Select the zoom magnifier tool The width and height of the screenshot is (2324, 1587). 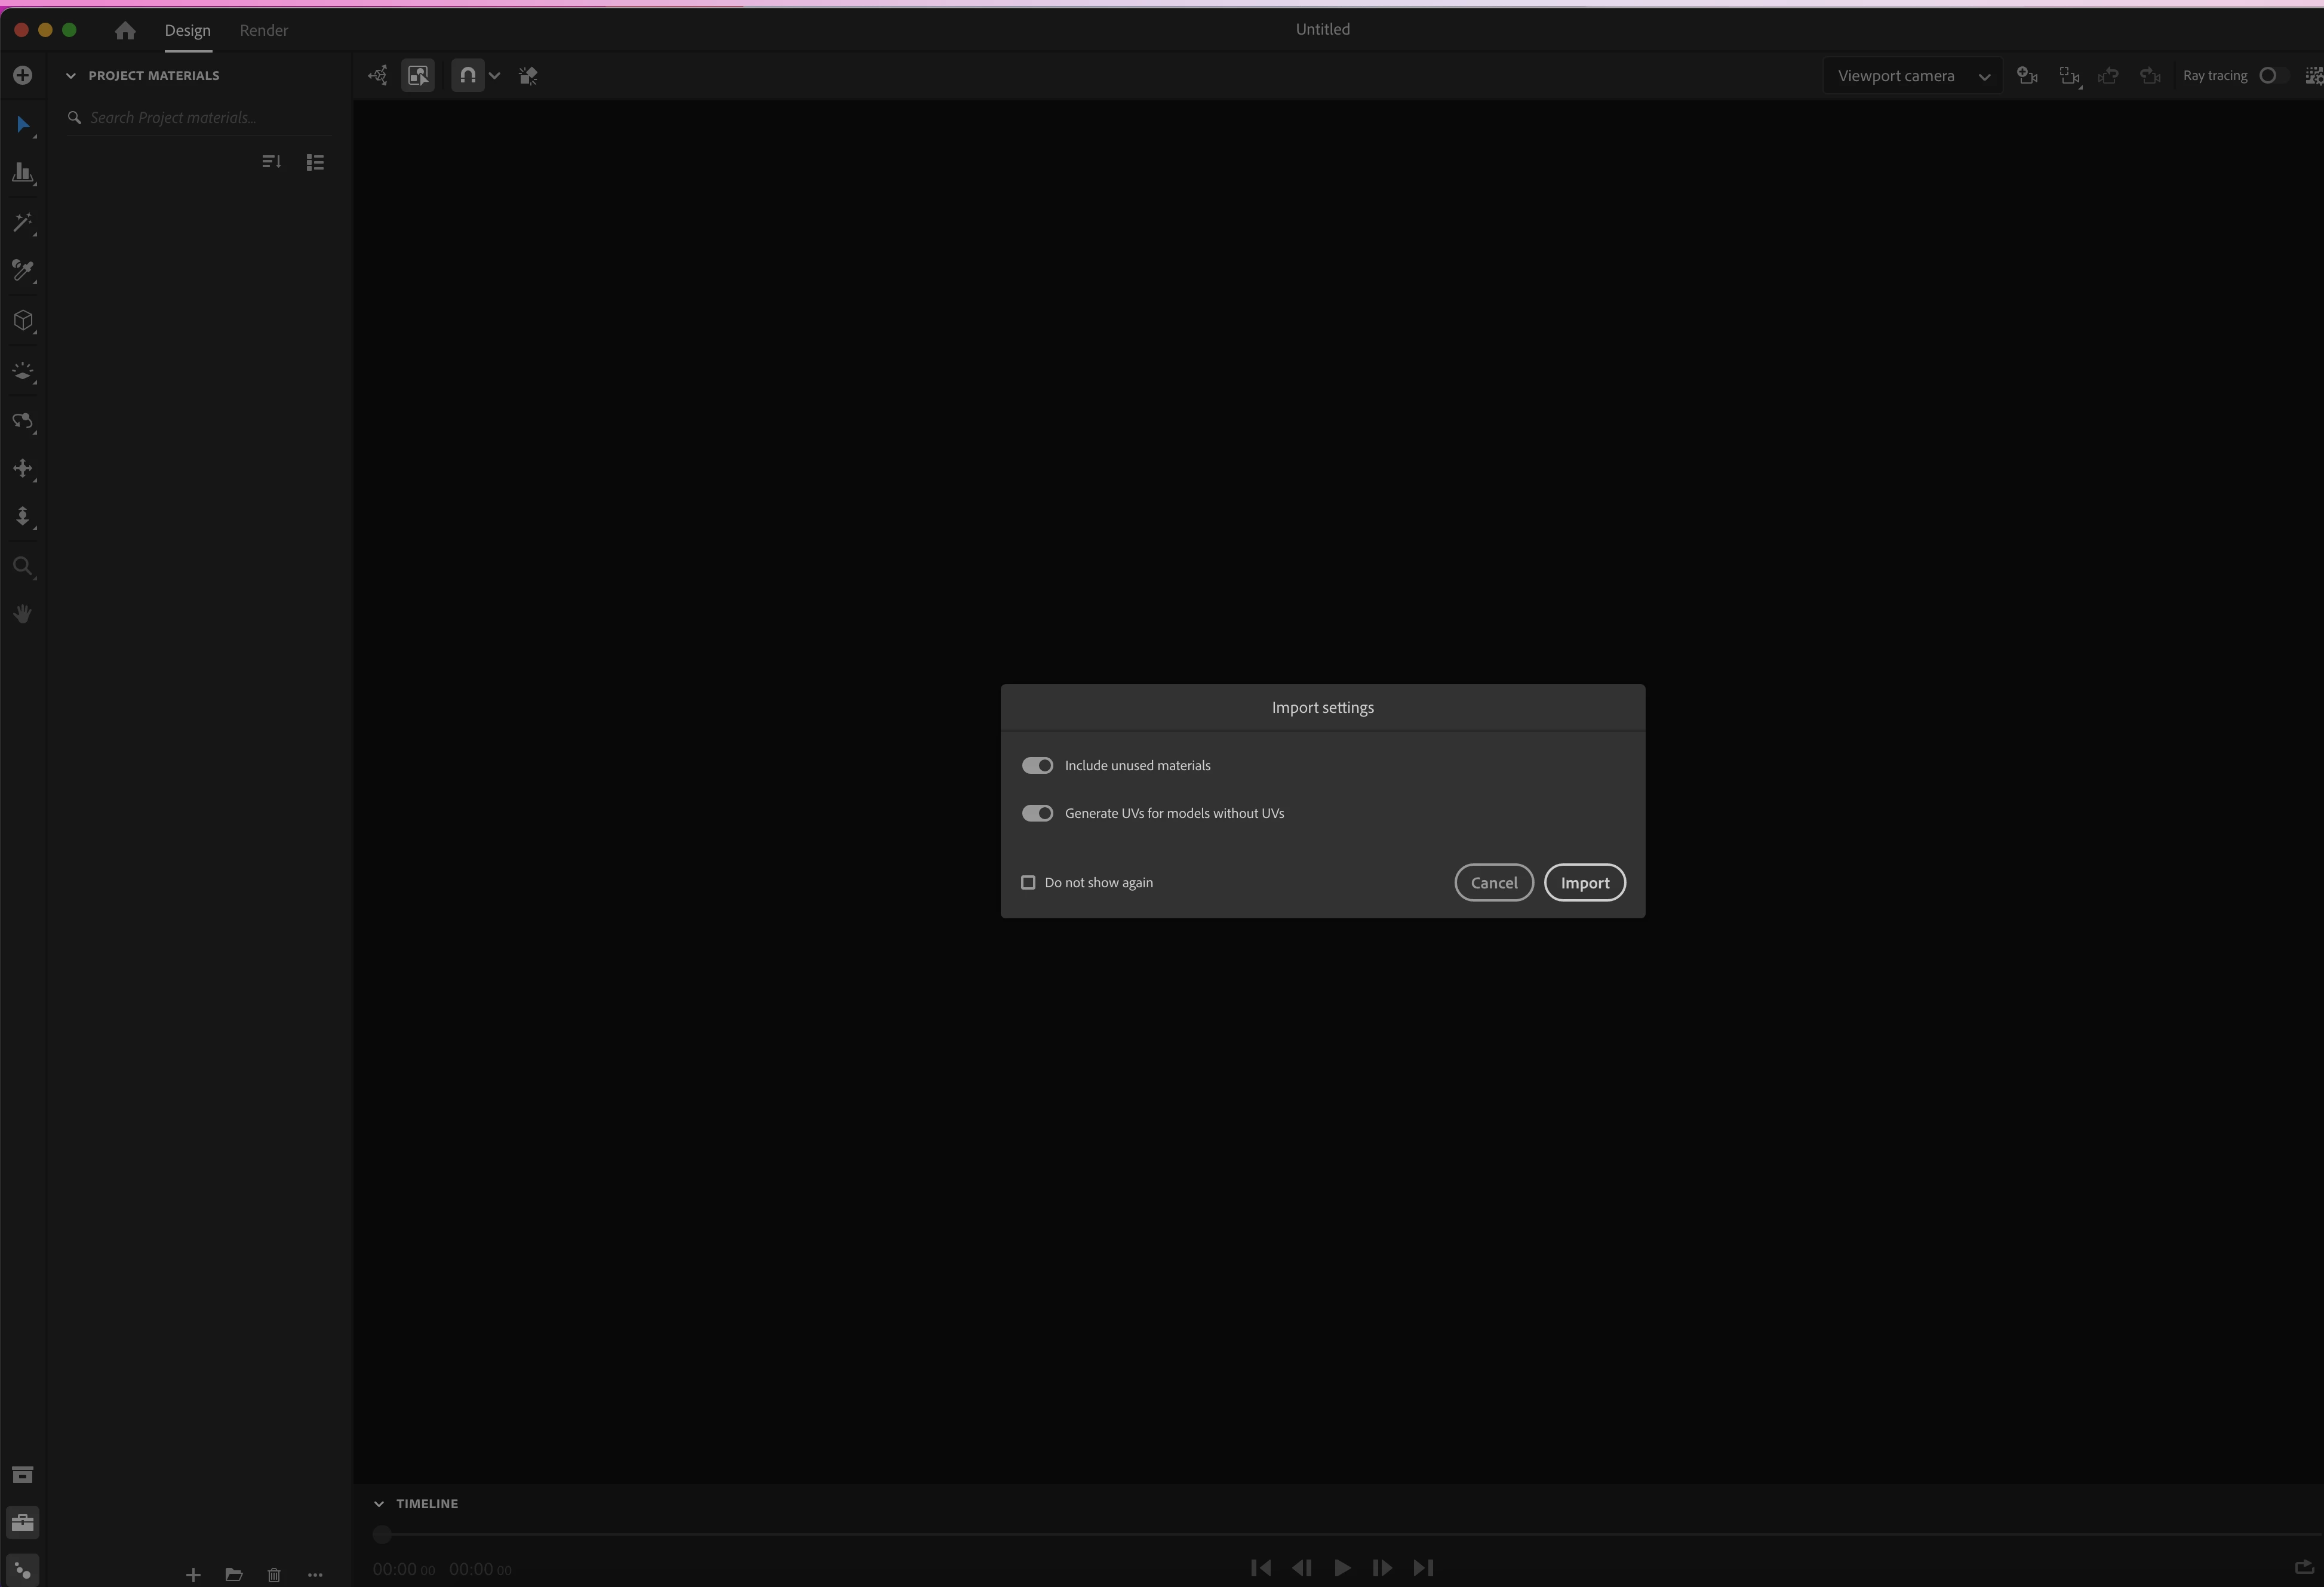coord(22,567)
